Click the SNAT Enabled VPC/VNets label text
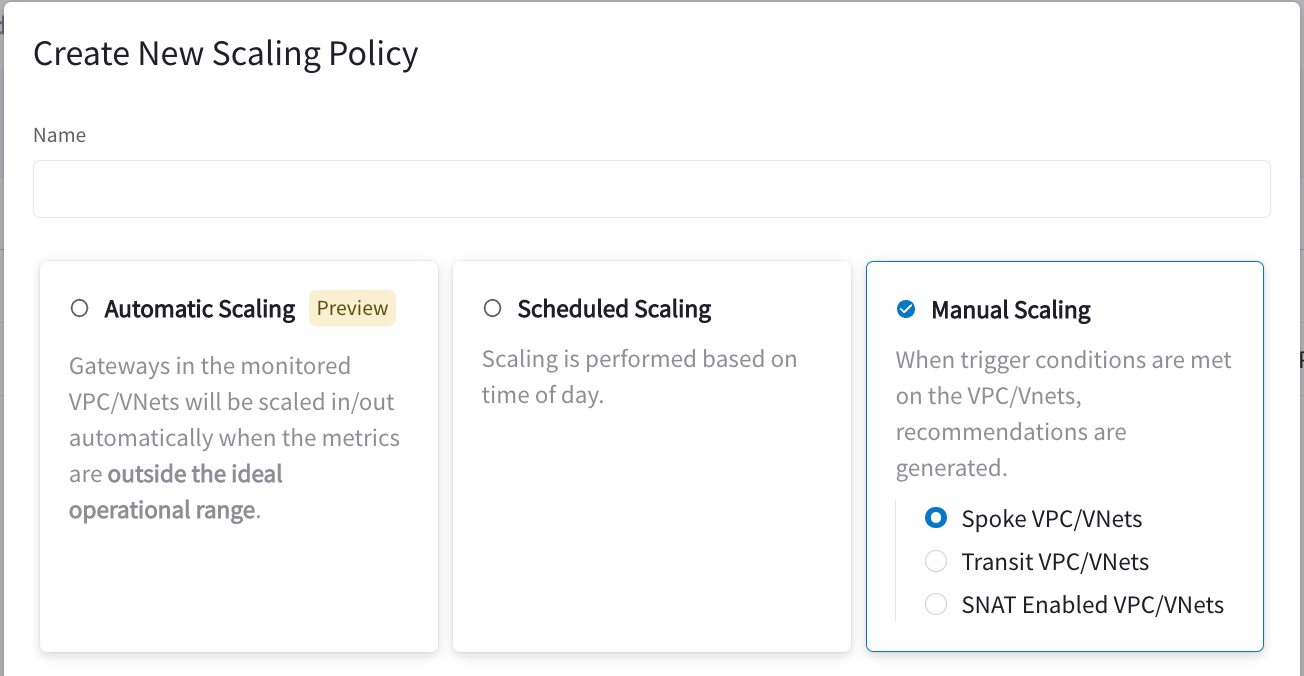The width and height of the screenshot is (1304, 676). 1092,605
